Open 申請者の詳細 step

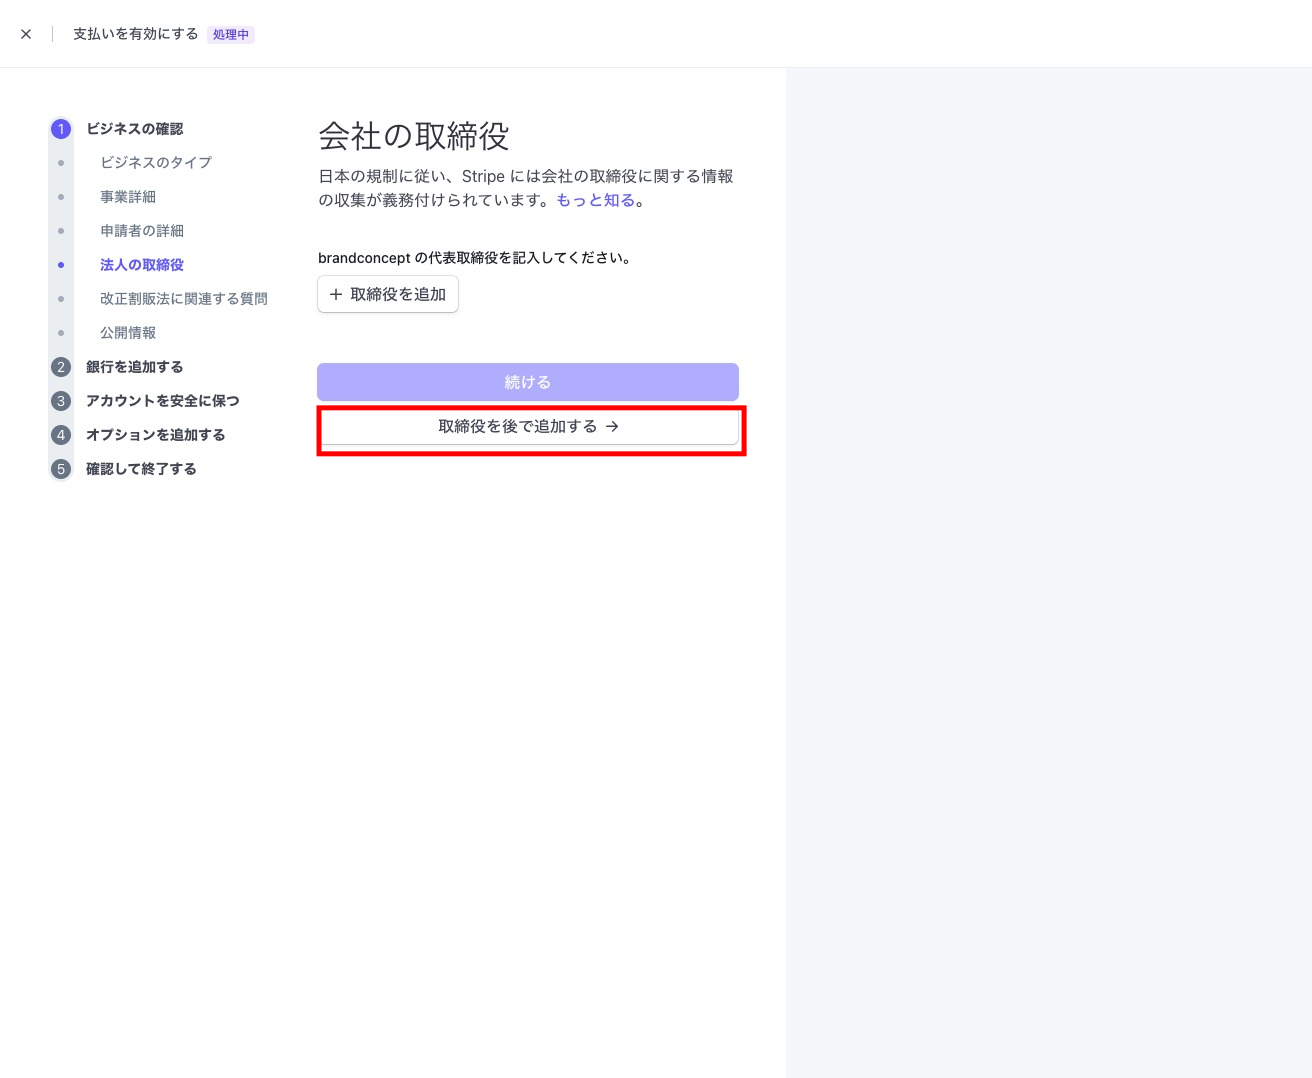[141, 231]
